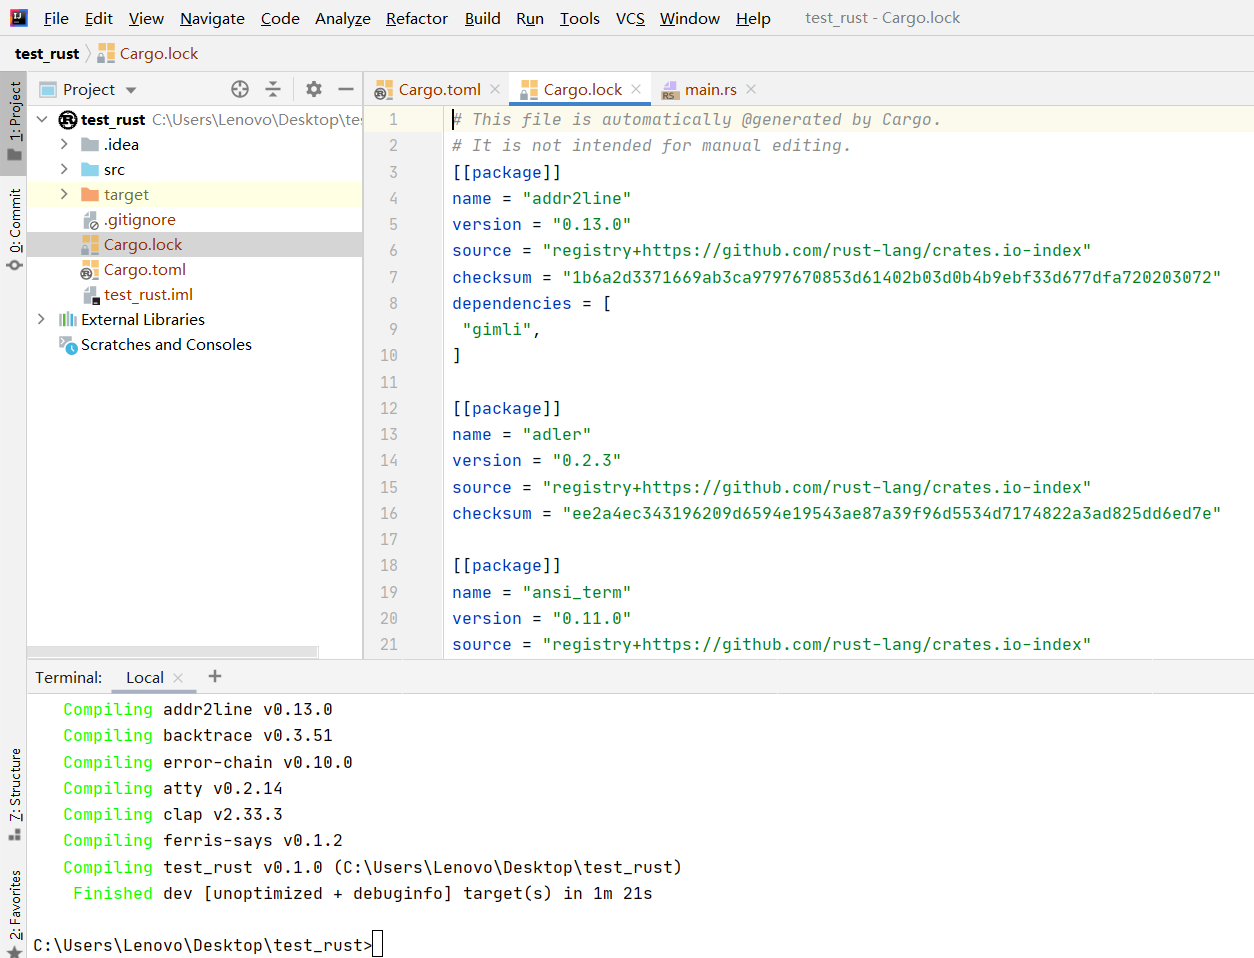Click test_rust breadcrumb in navigation bar

[x=47, y=53]
